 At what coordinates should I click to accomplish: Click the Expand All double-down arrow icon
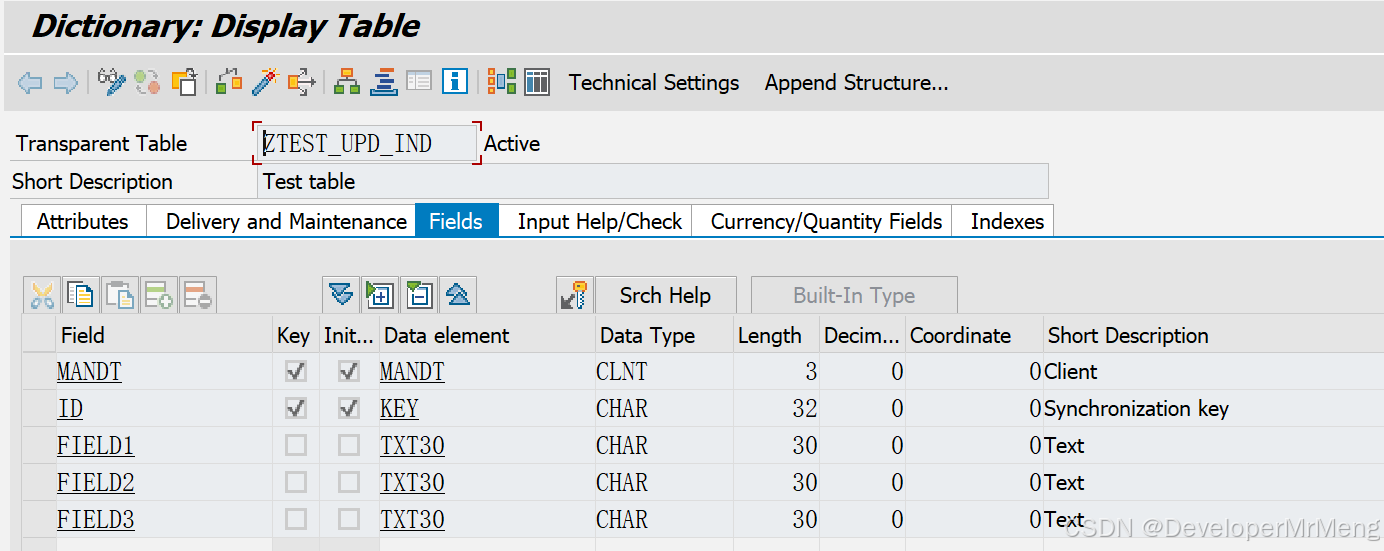(x=341, y=295)
